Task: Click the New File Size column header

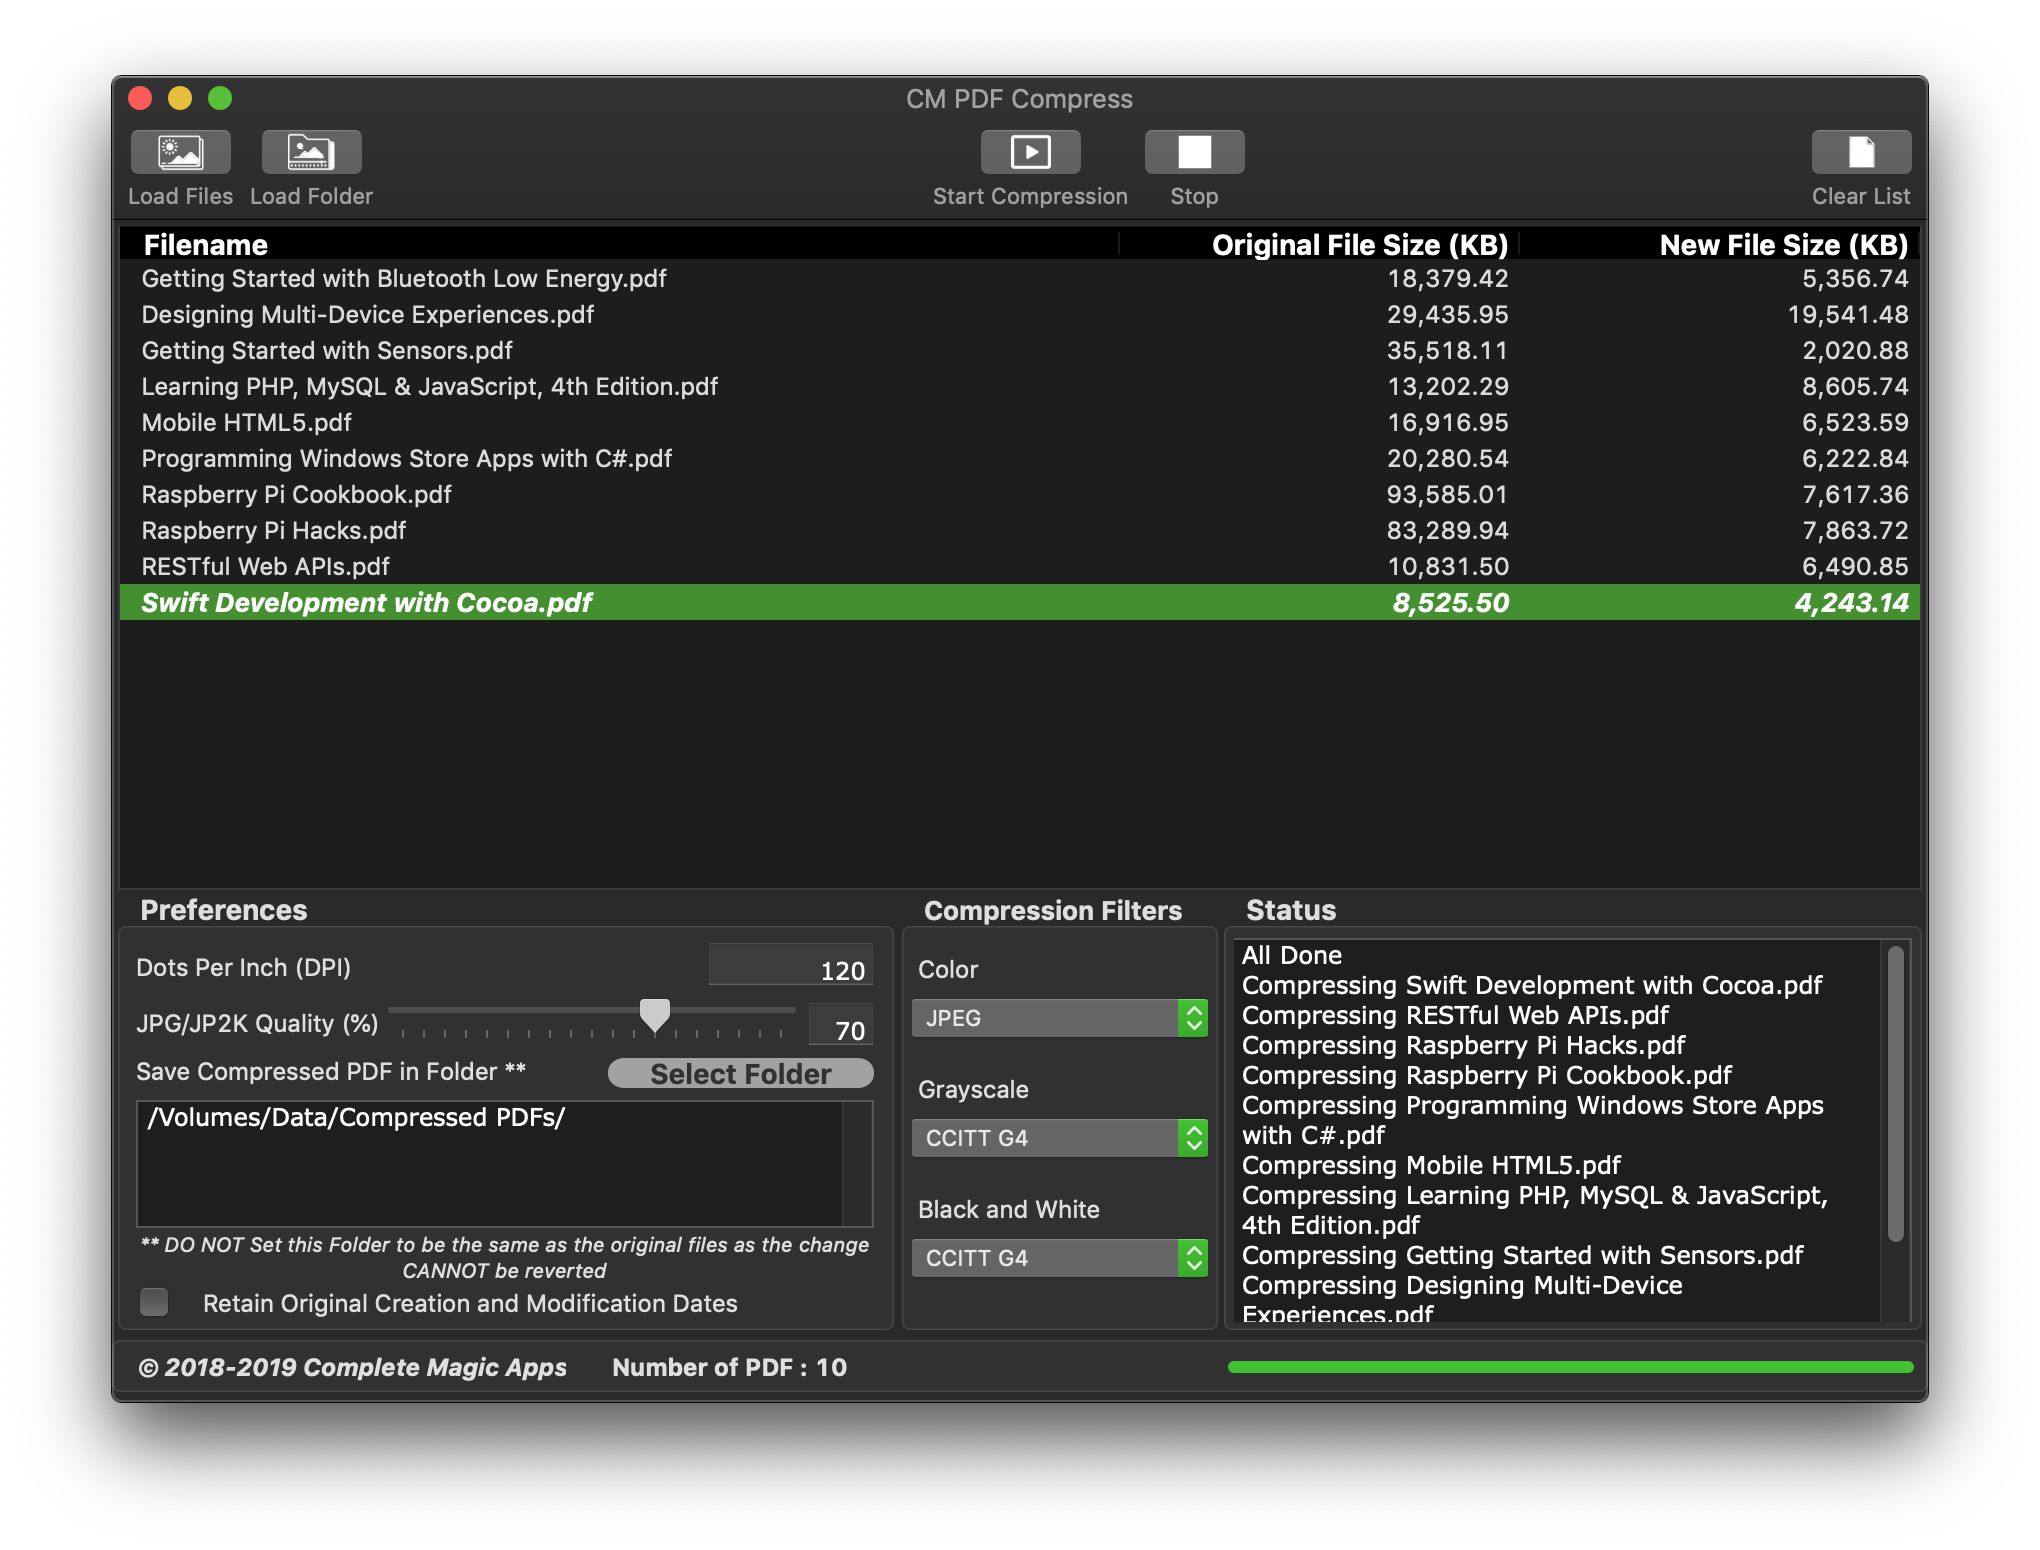Action: click(x=1783, y=245)
